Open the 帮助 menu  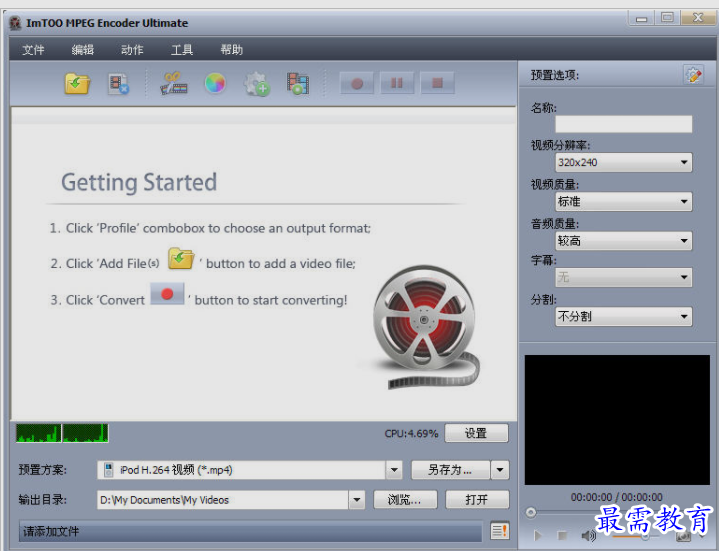click(x=231, y=50)
